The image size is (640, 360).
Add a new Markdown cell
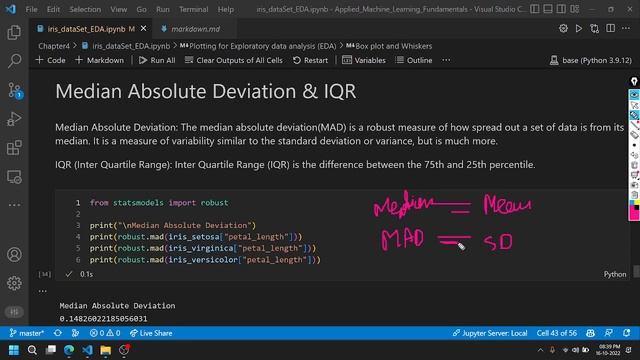[x=100, y=60]
